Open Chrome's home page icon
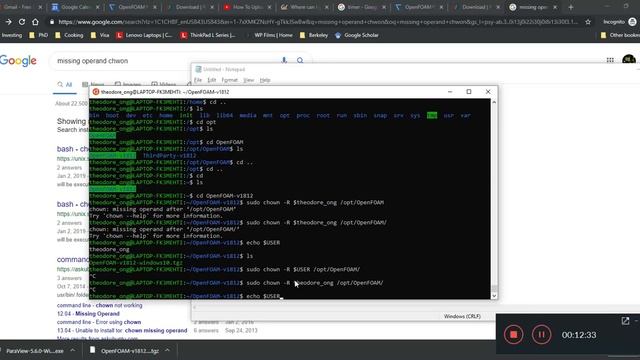The height and width of the screenshot is (360, 640). coord(36,22)
